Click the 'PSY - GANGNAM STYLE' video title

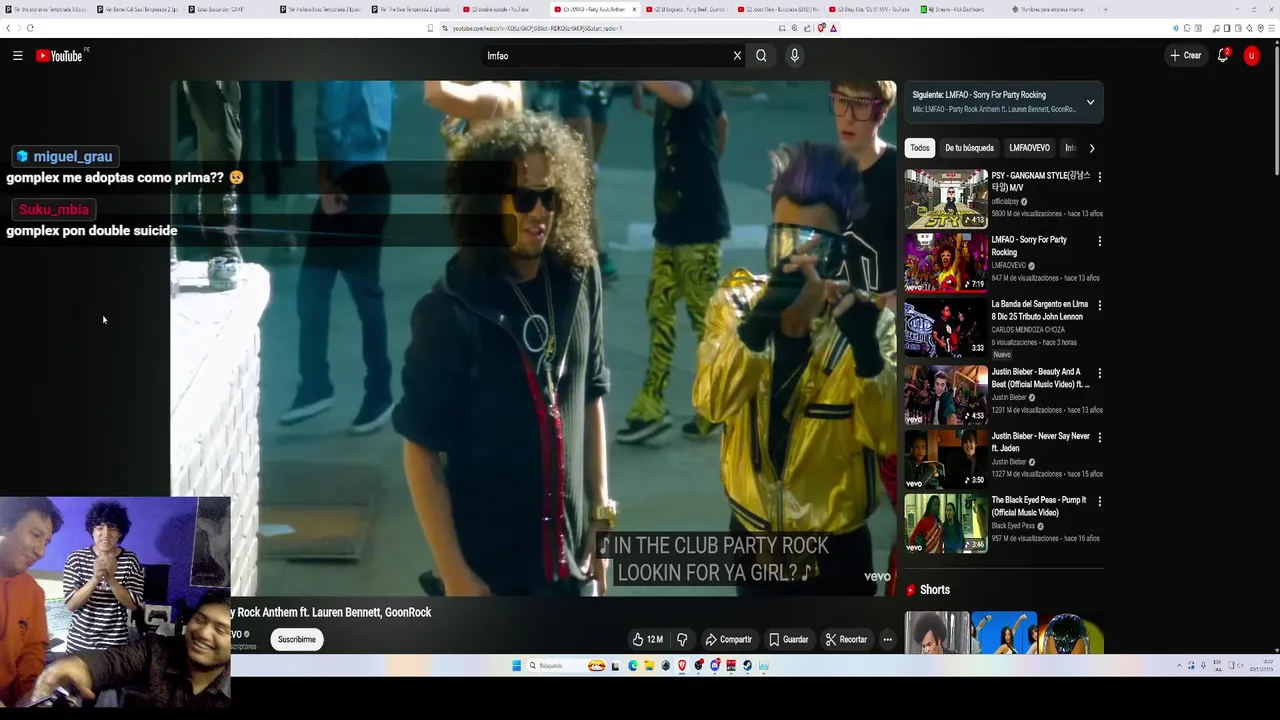(1041, 182)
